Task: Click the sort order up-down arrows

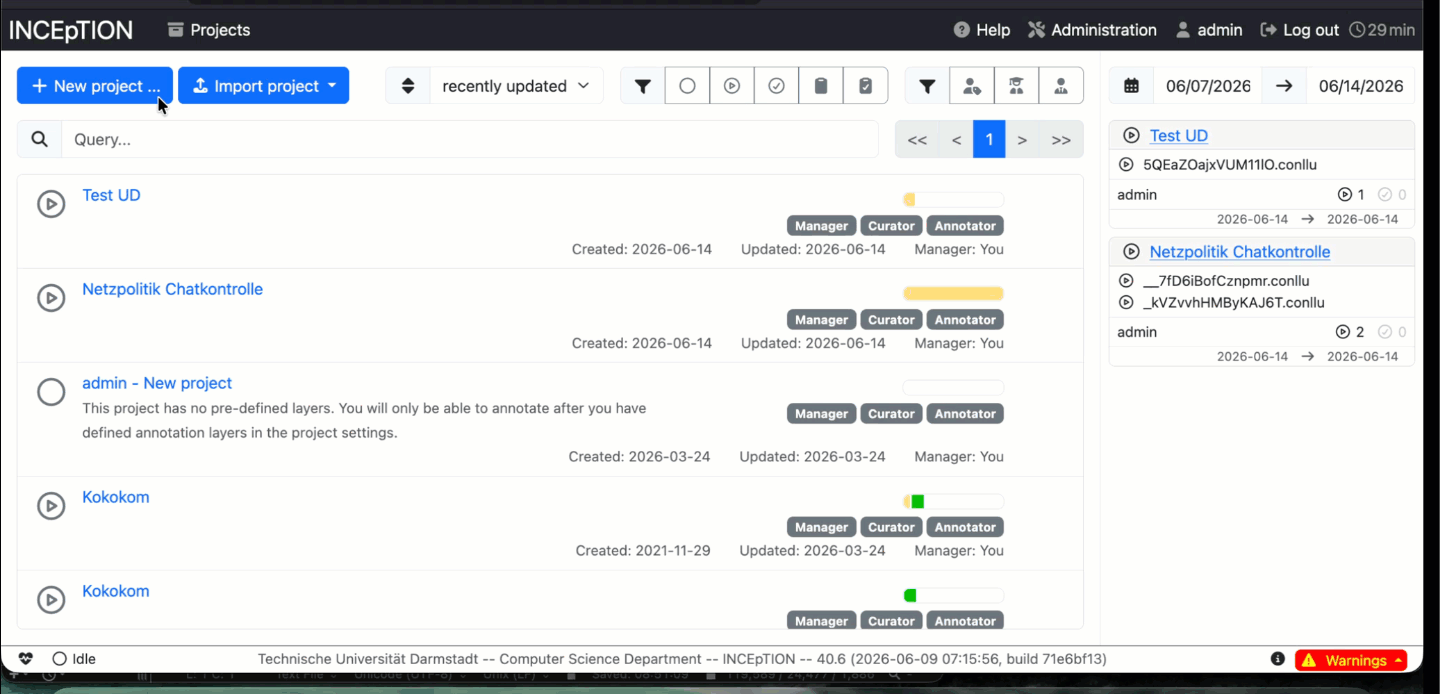Action: [408, 86]
